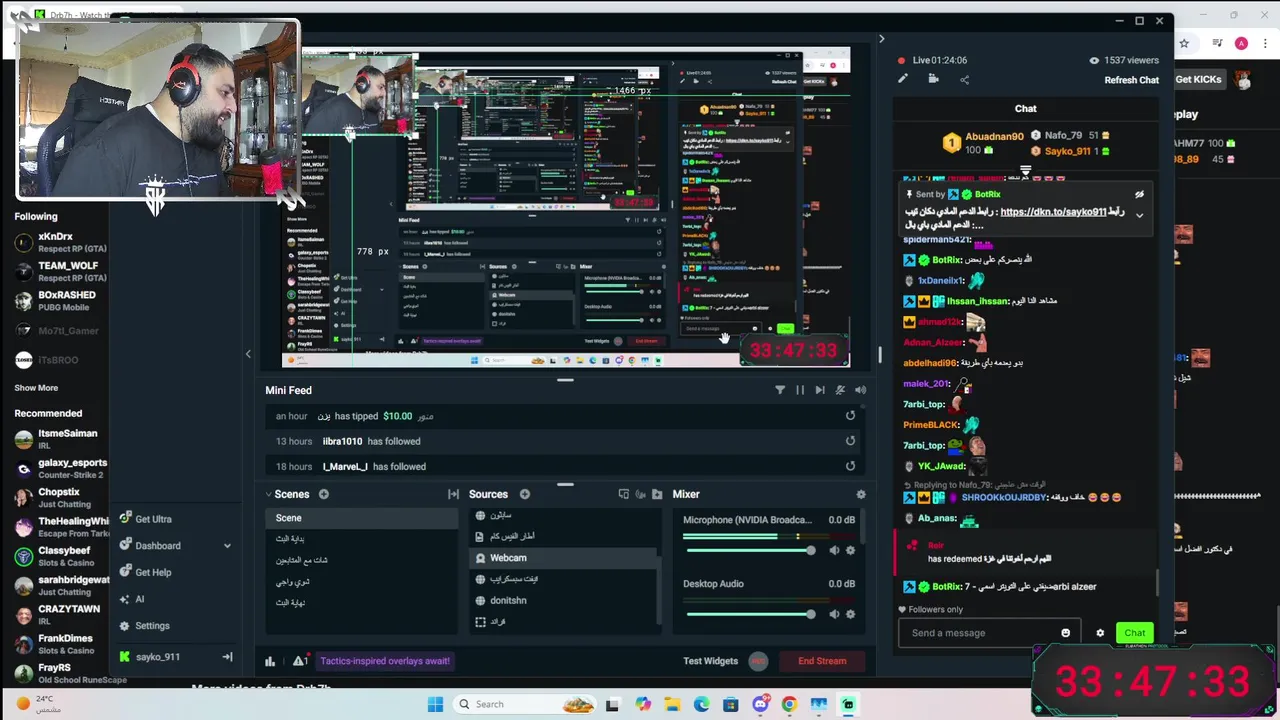Skip to next alert in Mini Feed

[x=820, y=390]
